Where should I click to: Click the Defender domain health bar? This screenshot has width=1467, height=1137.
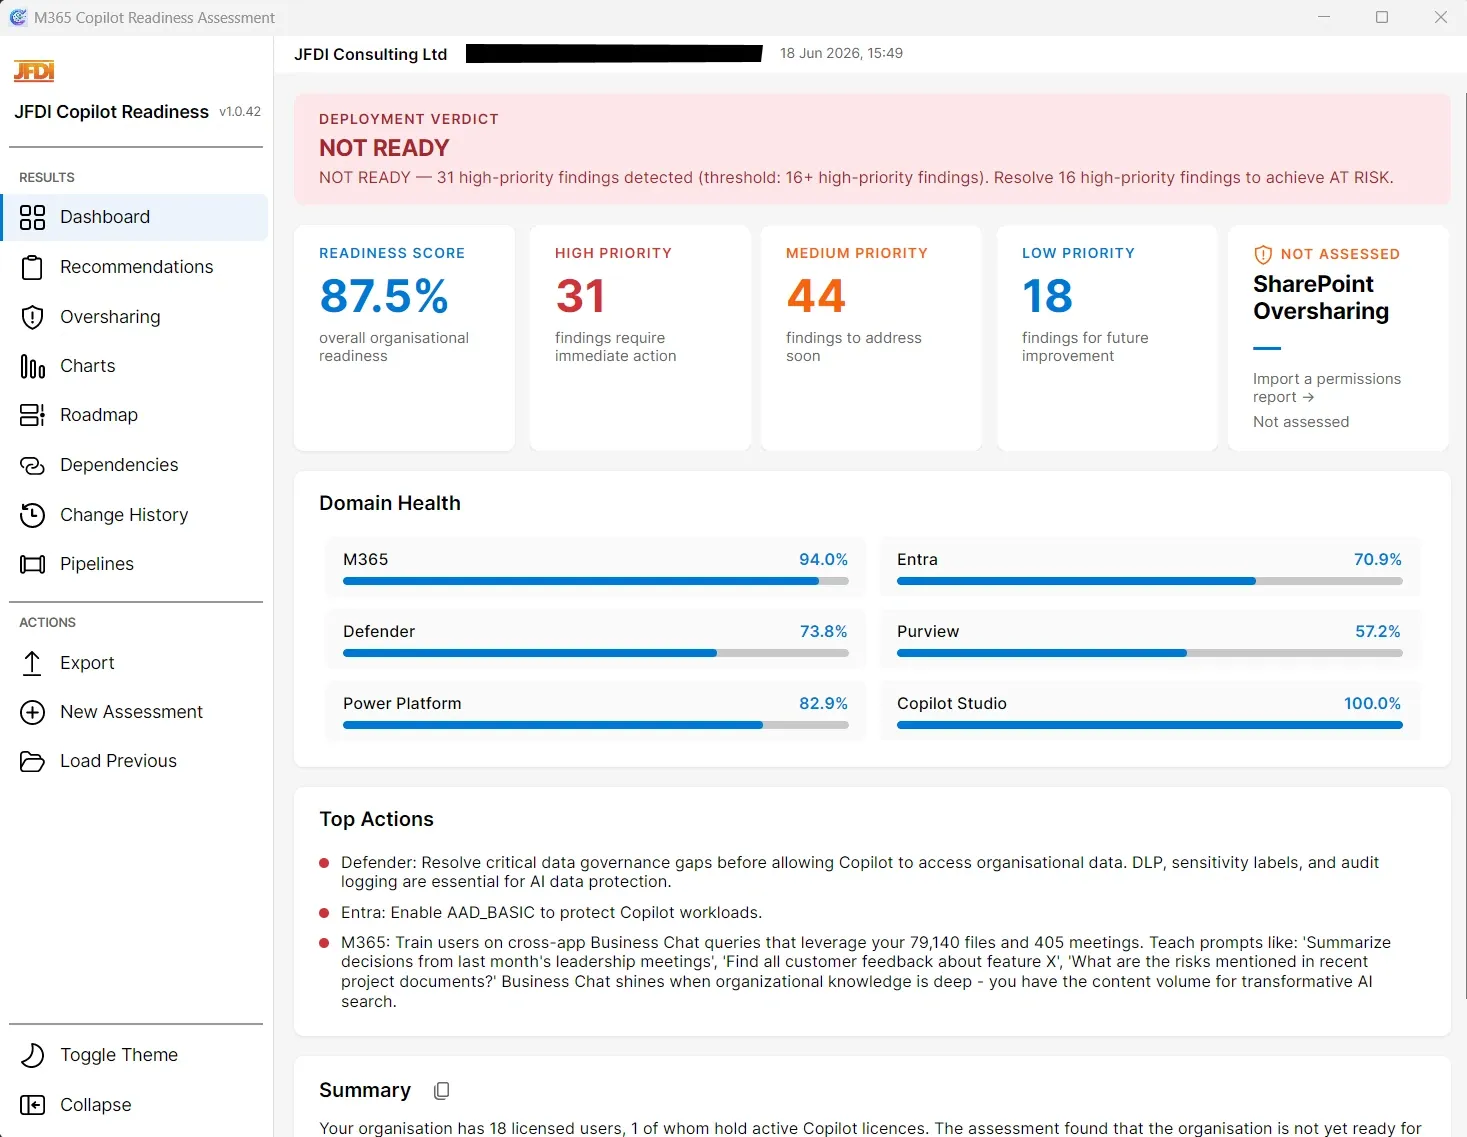595,653
